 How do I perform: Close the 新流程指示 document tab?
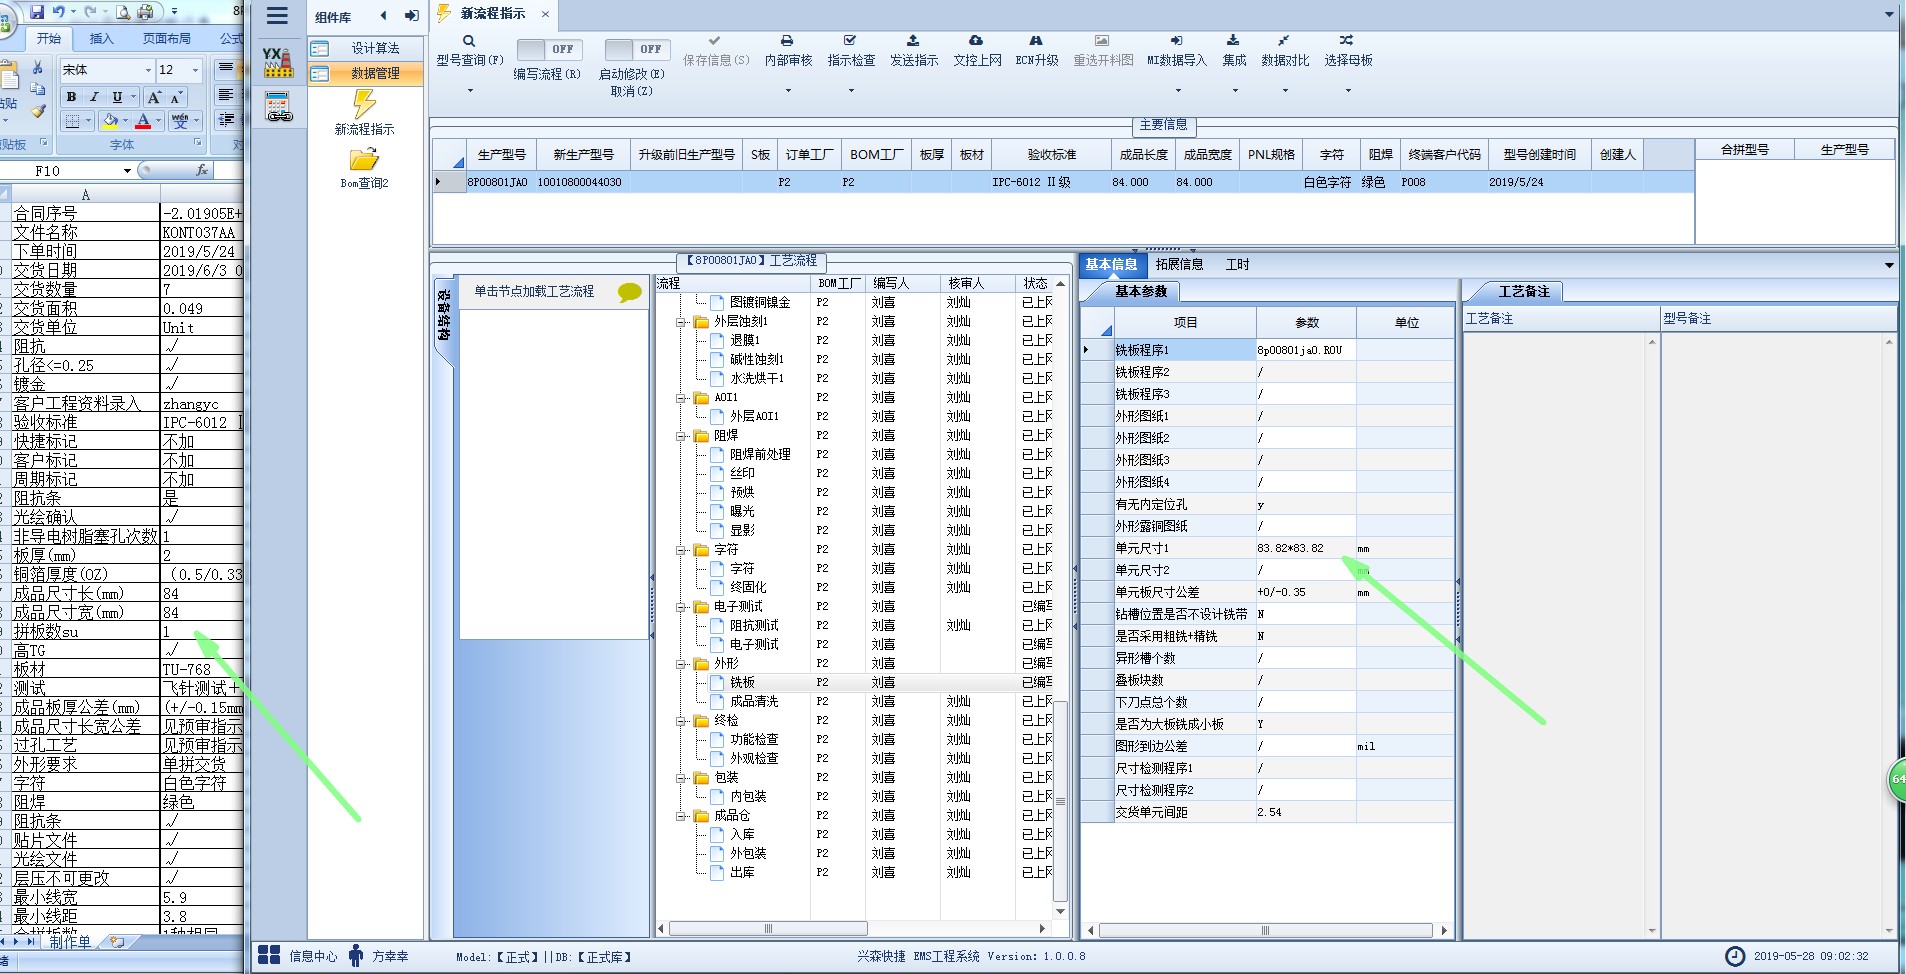pyautogui.click(x=545, y=14)
